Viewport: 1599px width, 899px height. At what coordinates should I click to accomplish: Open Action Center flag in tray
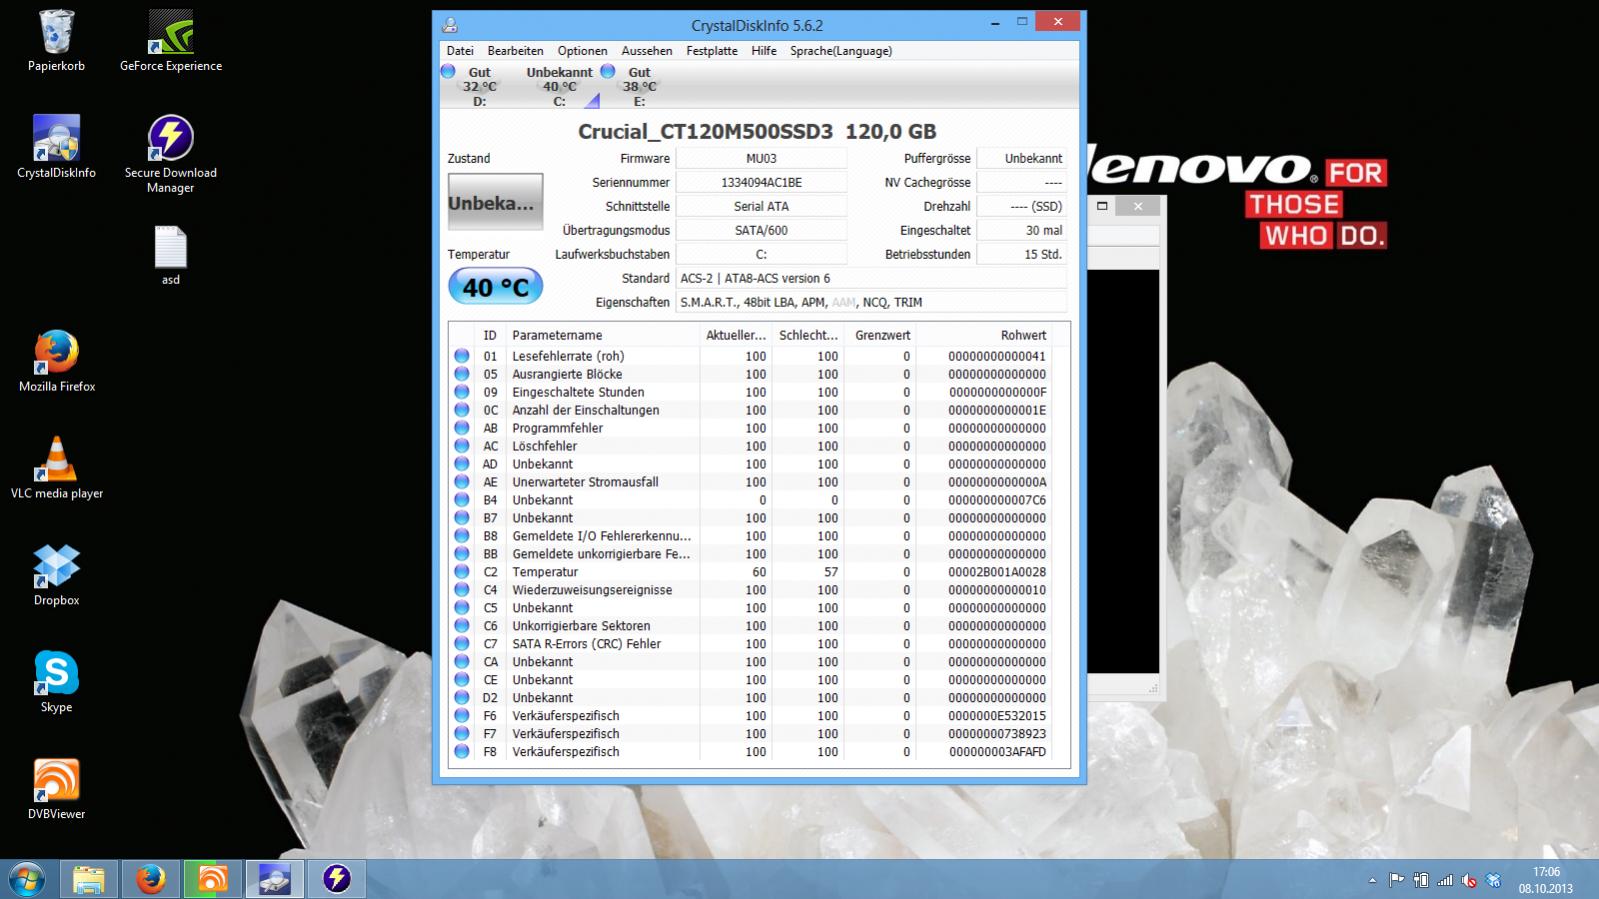1397,881
